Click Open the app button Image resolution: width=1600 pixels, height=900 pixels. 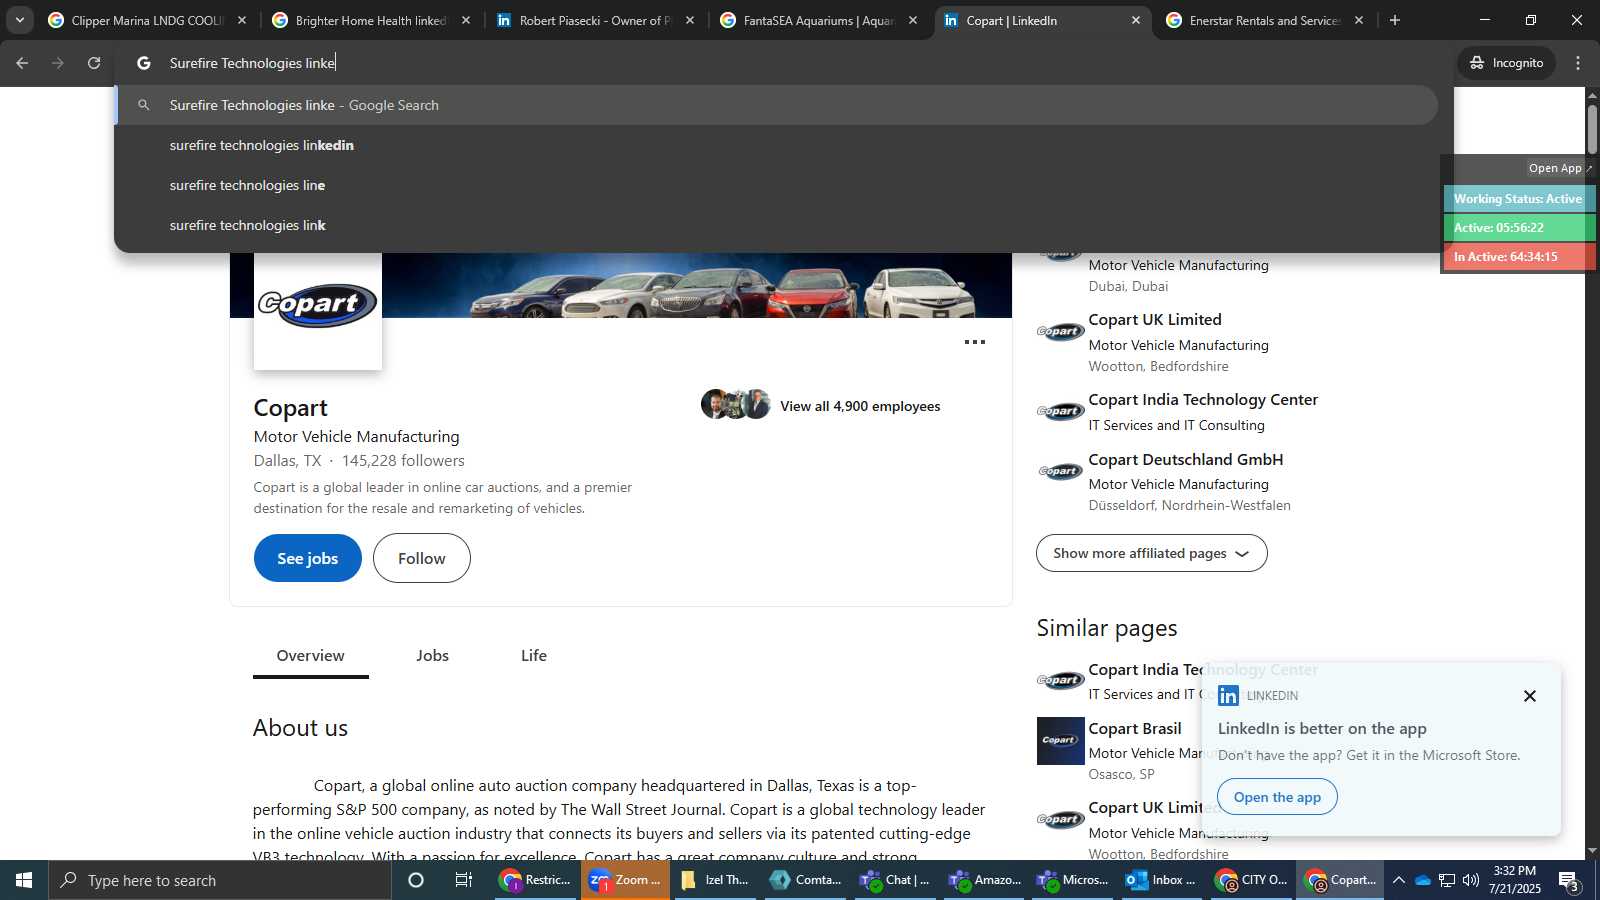(1277, 797)
